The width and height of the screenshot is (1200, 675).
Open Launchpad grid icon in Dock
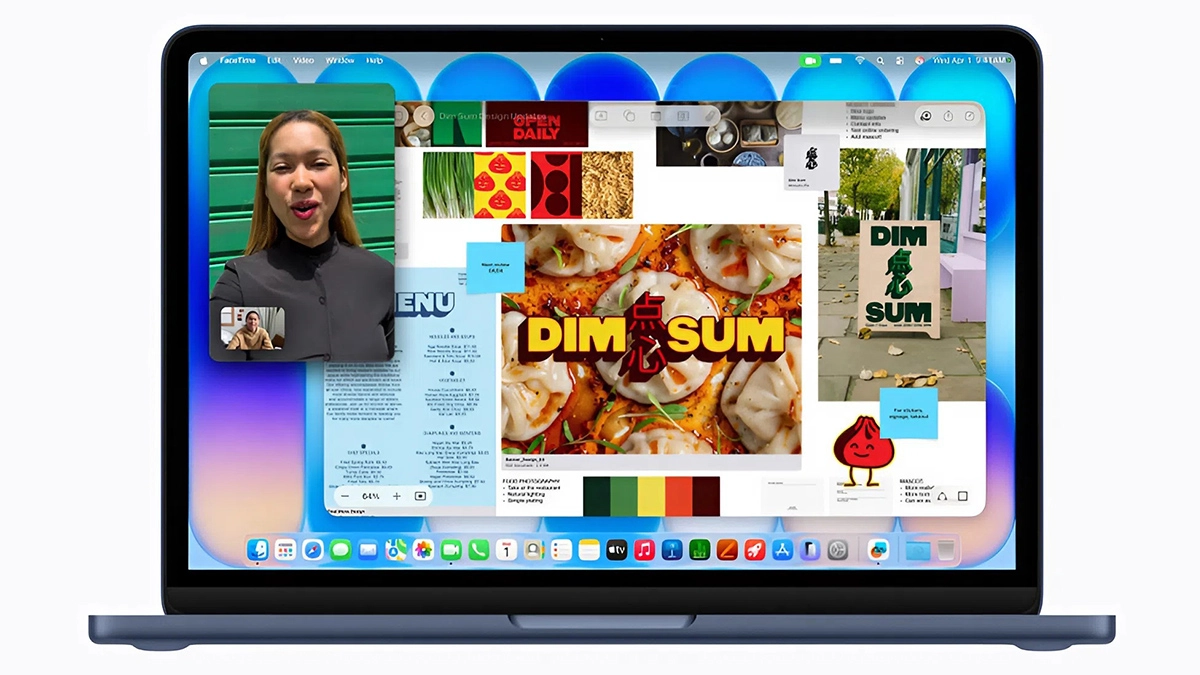[x=285, y=549]
